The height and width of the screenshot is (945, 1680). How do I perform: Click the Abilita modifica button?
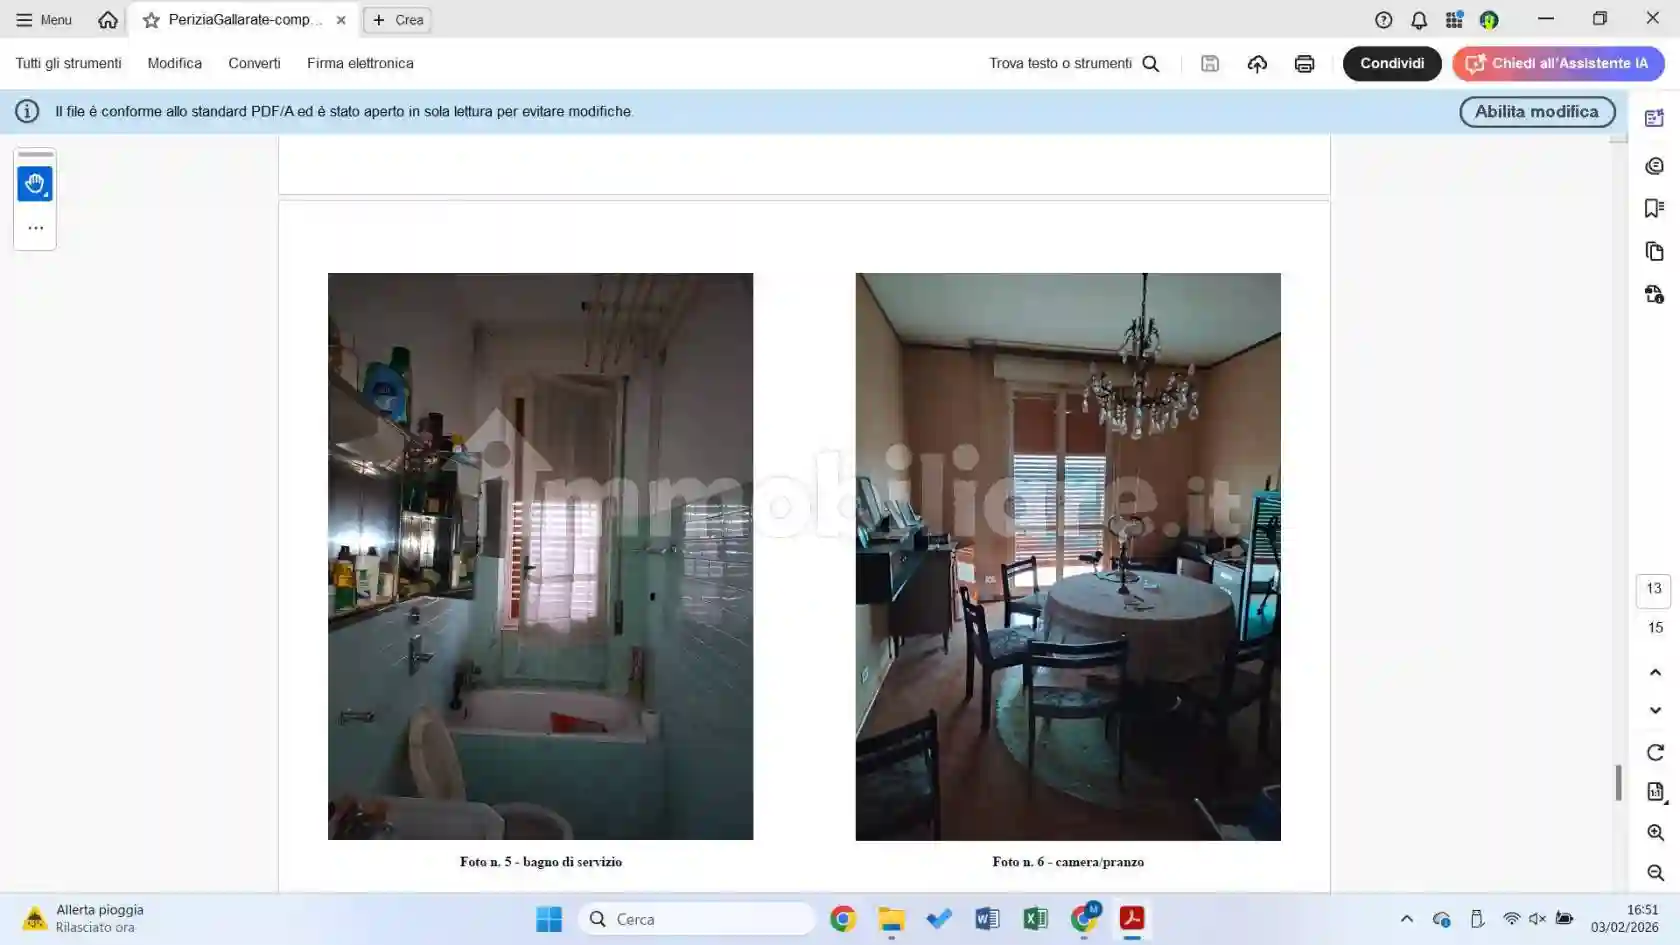tap(1536, 112)
